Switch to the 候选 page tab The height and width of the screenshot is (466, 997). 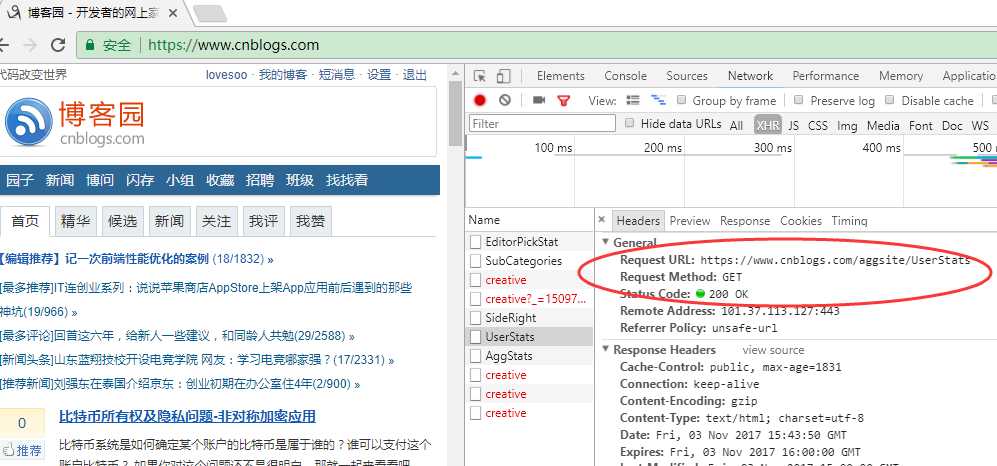[x=122, y=221]
